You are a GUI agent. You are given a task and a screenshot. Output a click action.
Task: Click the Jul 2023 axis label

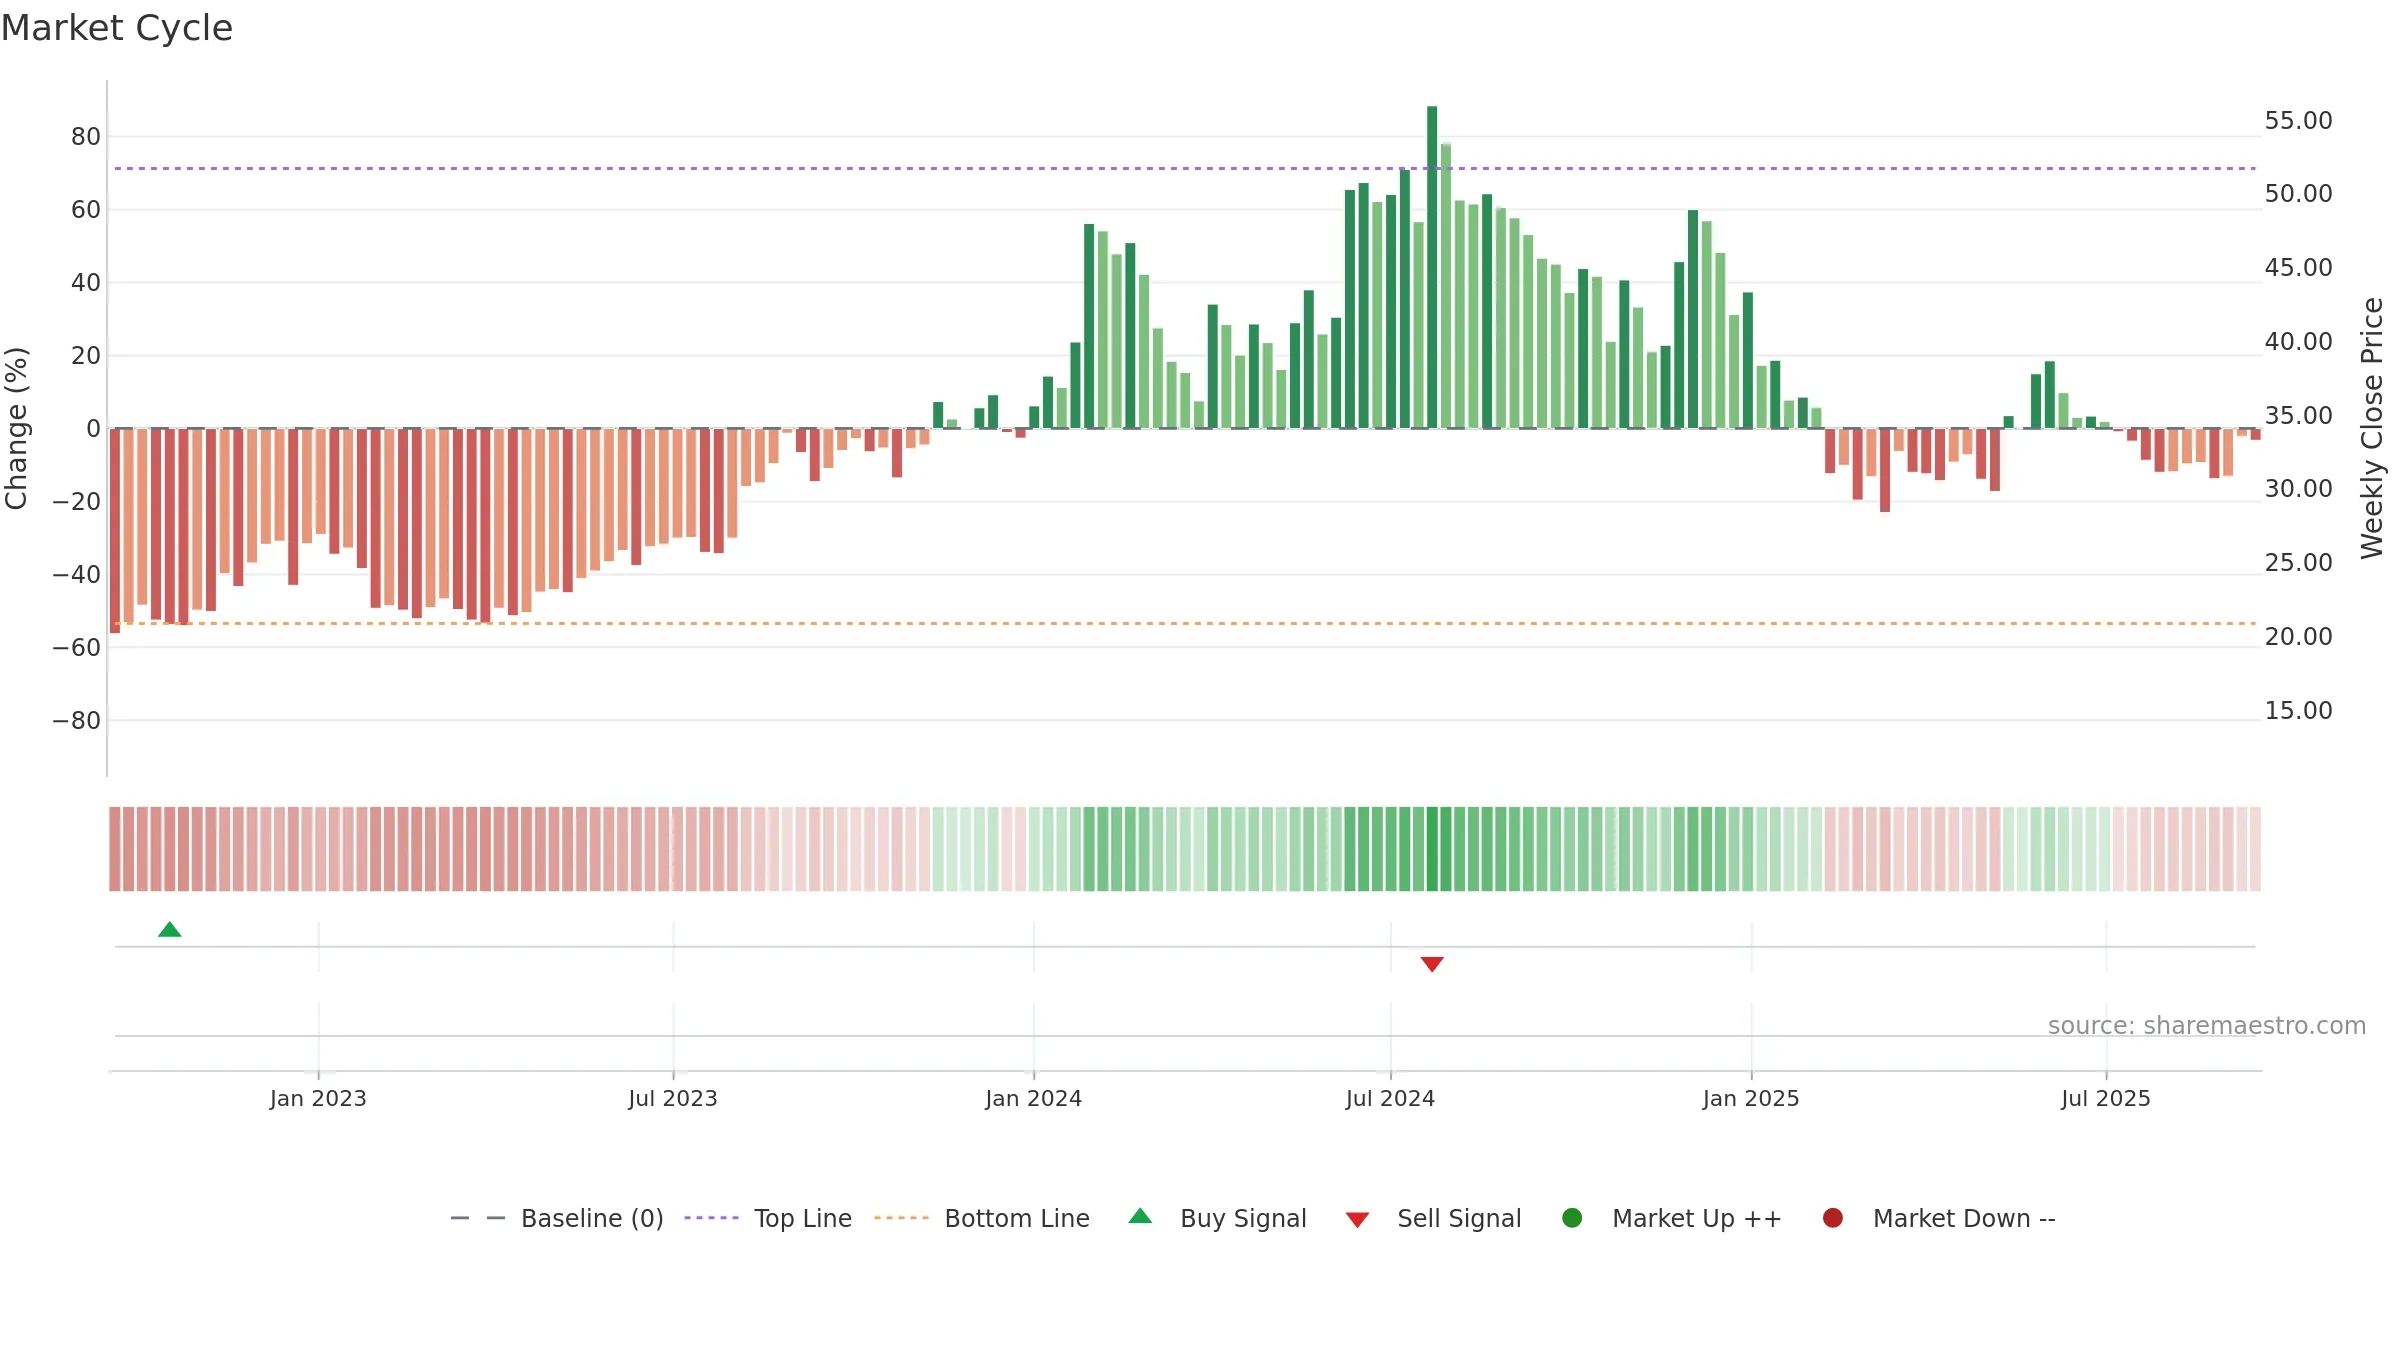tap(673, 1098)
